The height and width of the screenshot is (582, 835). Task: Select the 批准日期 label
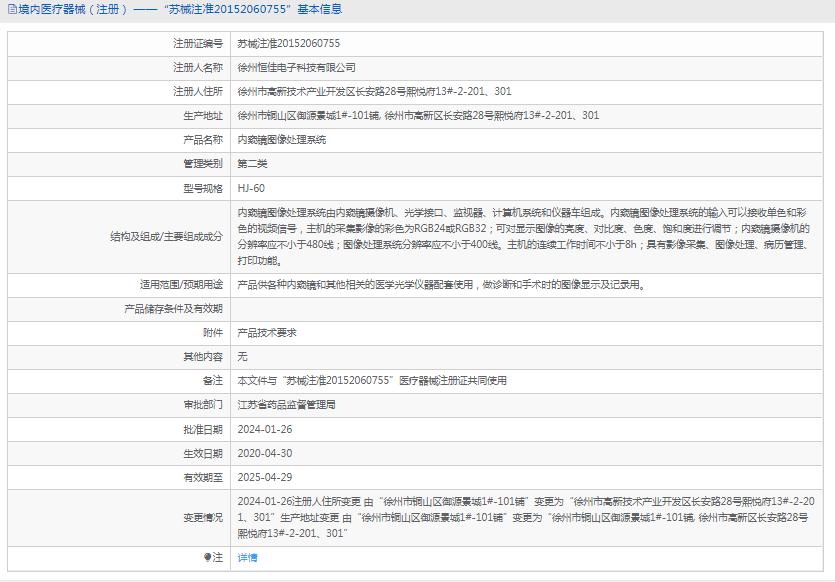tap(203, 430)
